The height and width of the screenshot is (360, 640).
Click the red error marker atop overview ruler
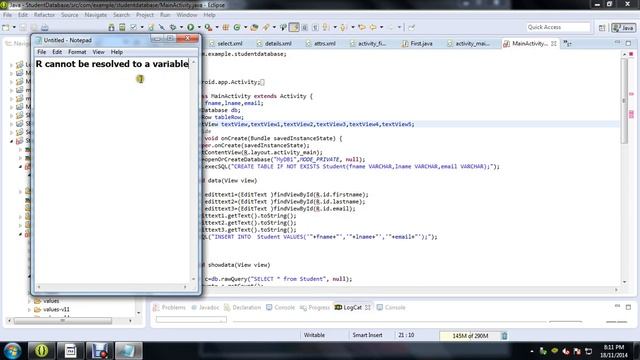pyautogui.click(x=631, y=54)
